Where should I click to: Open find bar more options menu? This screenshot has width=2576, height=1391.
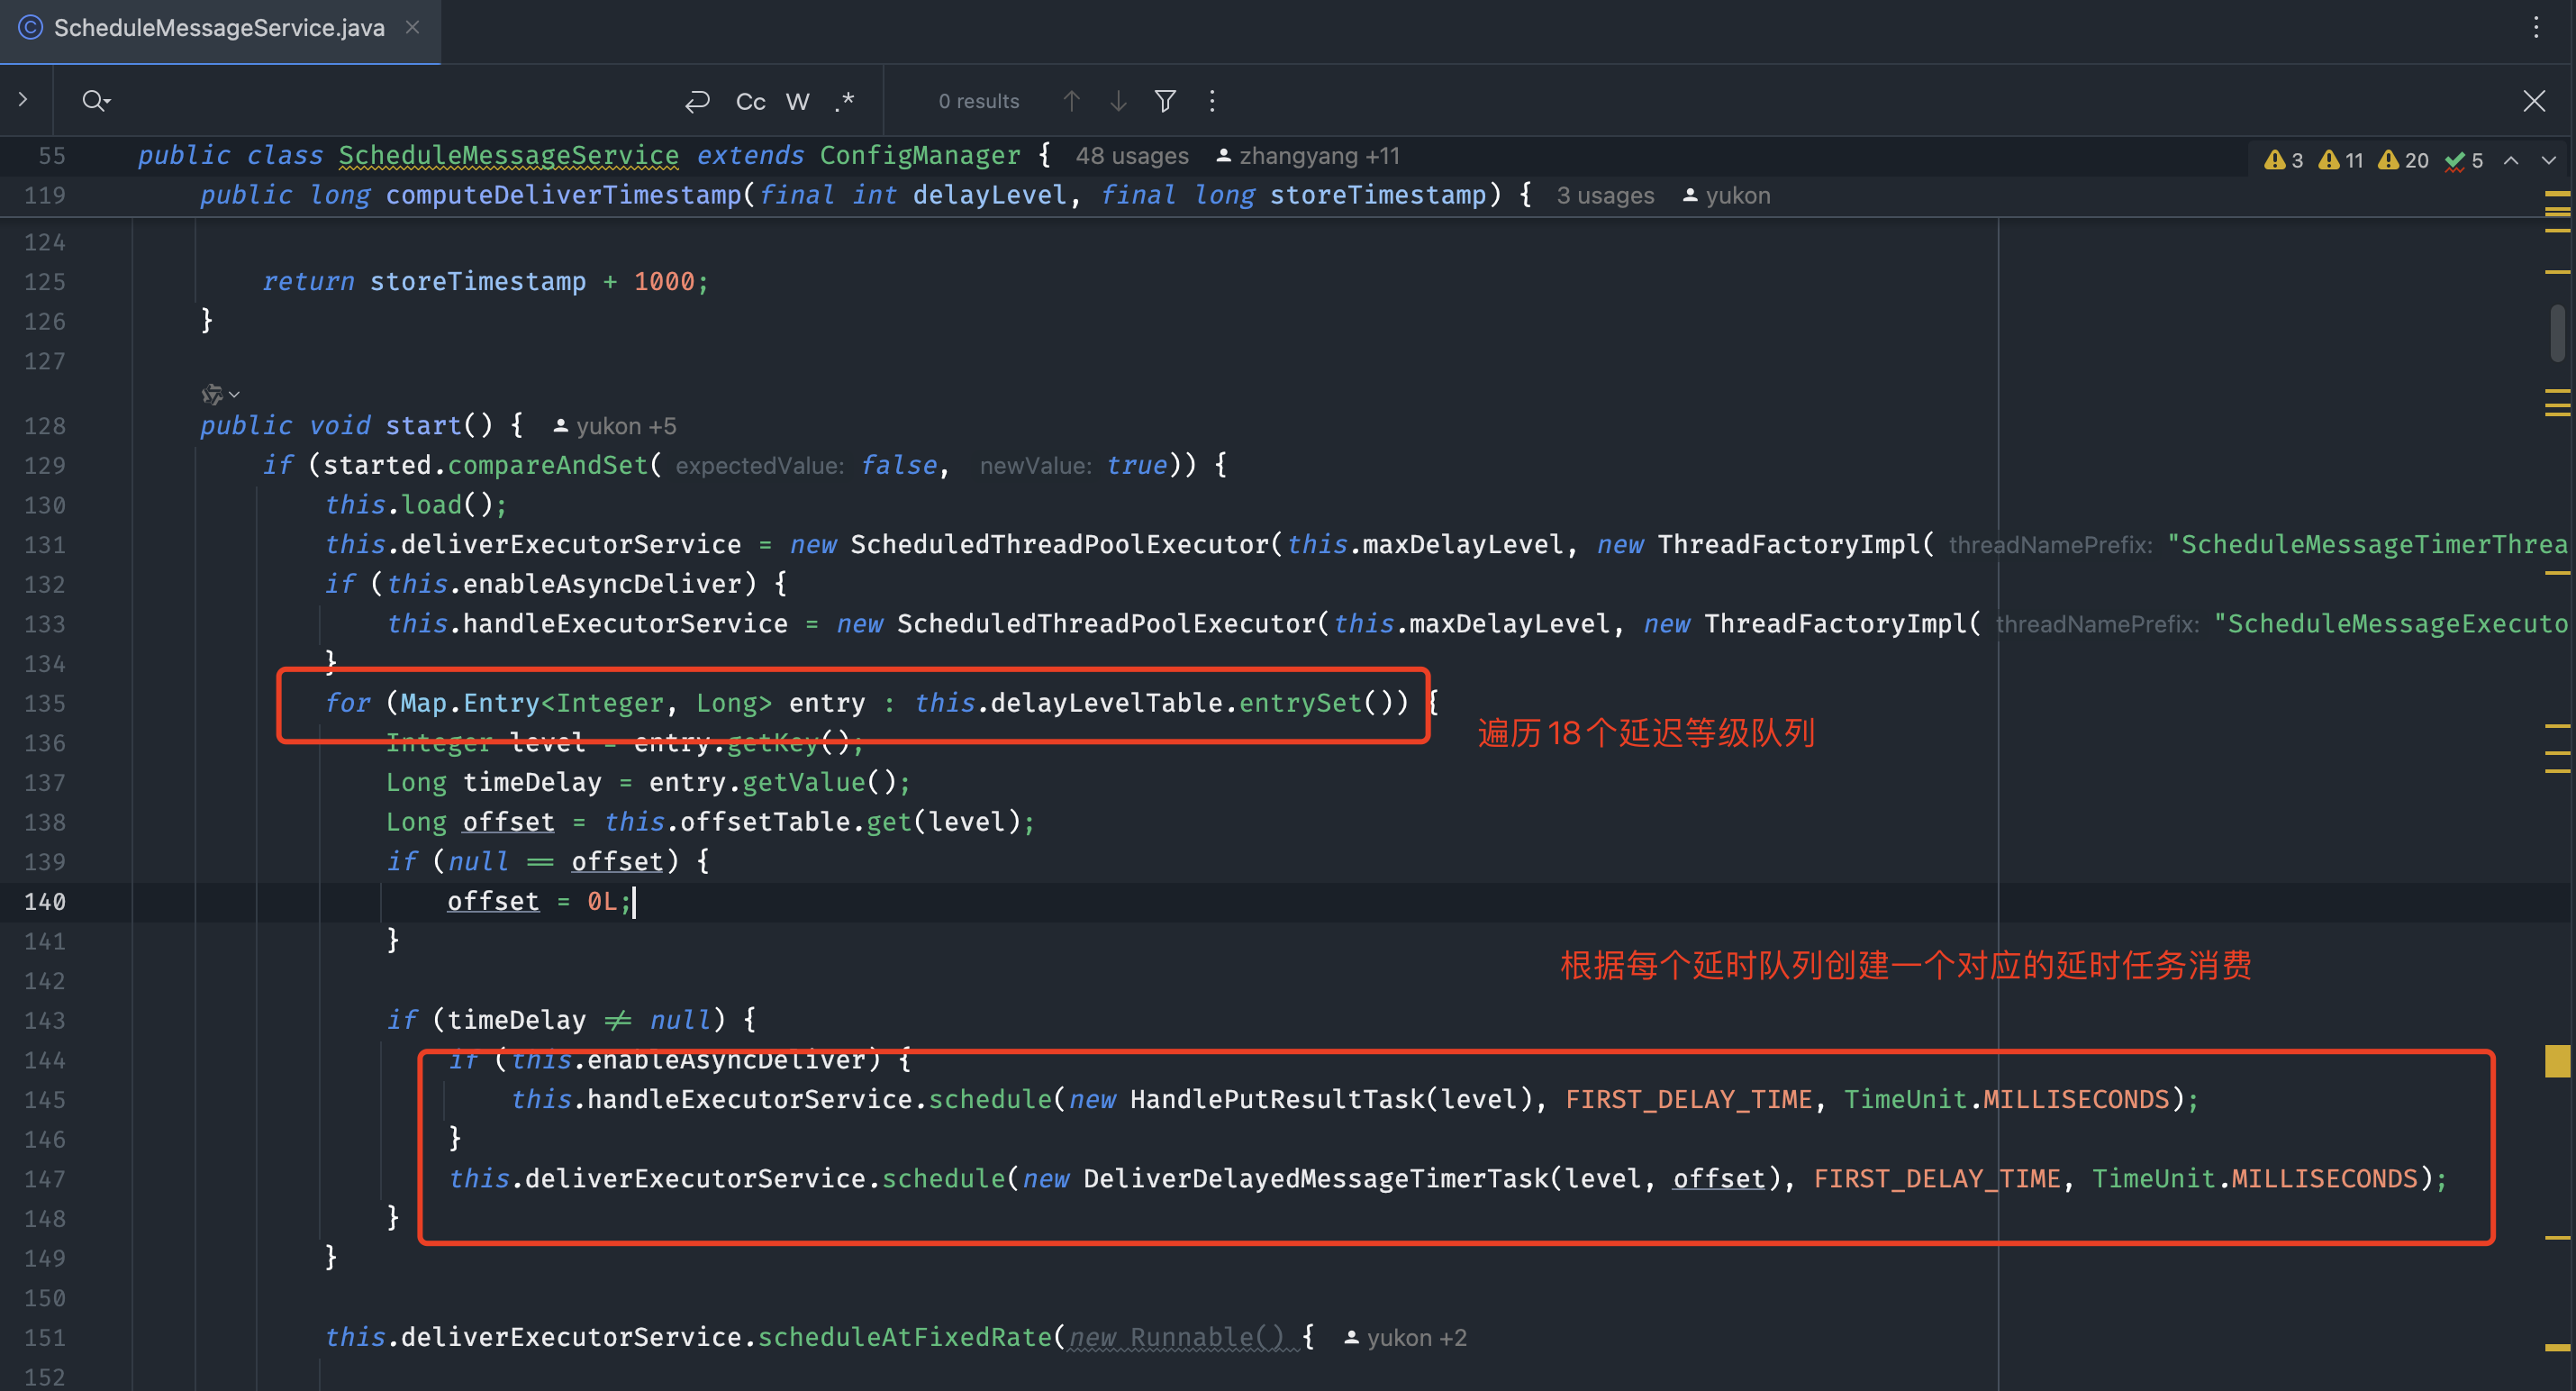(x=1212, y=101)
